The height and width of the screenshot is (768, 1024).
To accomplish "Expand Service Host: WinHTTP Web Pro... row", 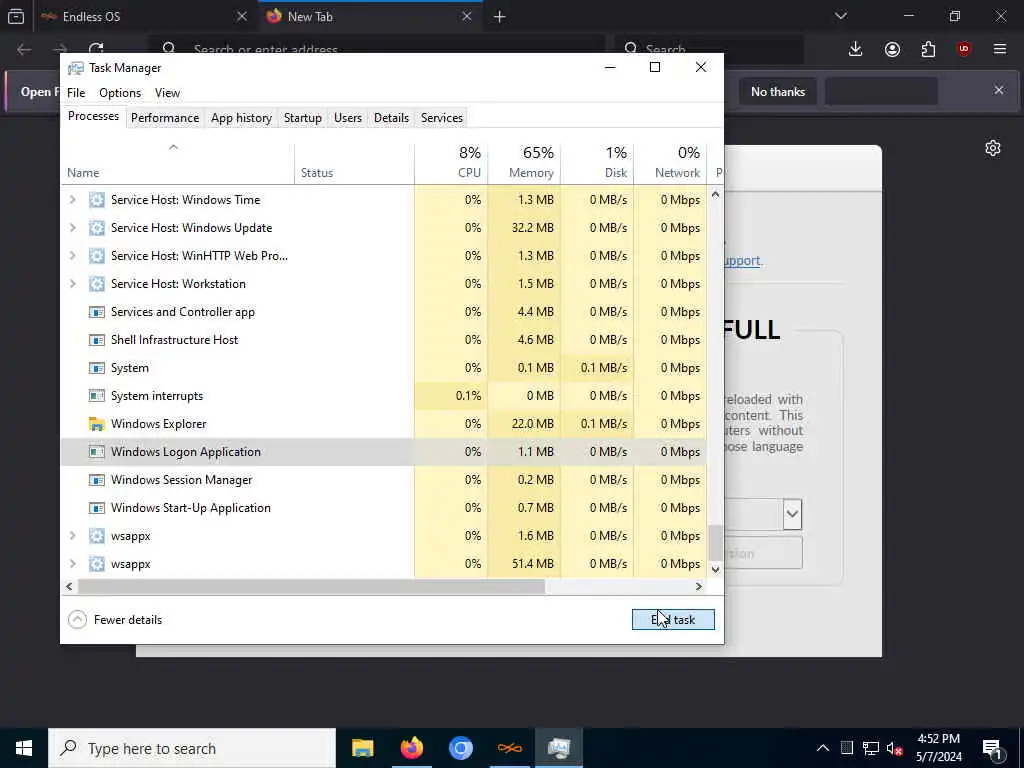I will tap(72, 256).
